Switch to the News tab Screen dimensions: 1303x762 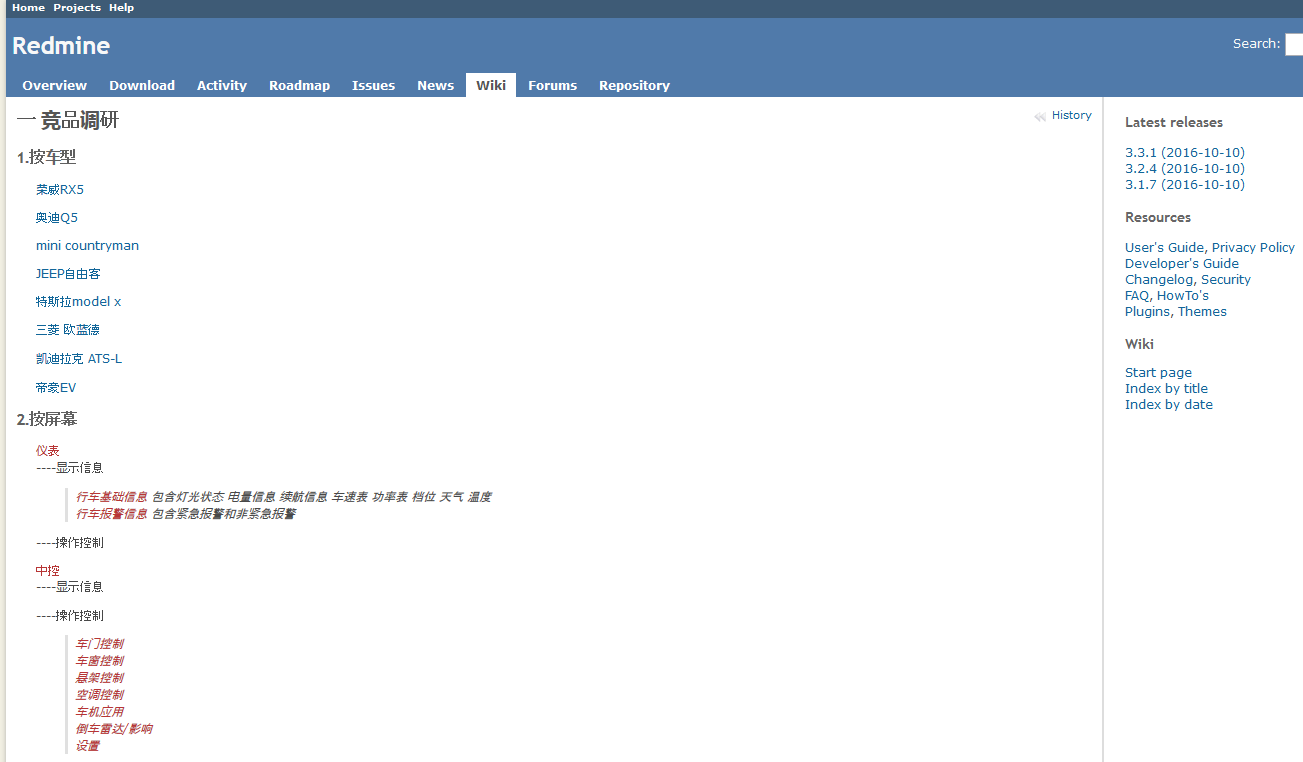point(435,85)
